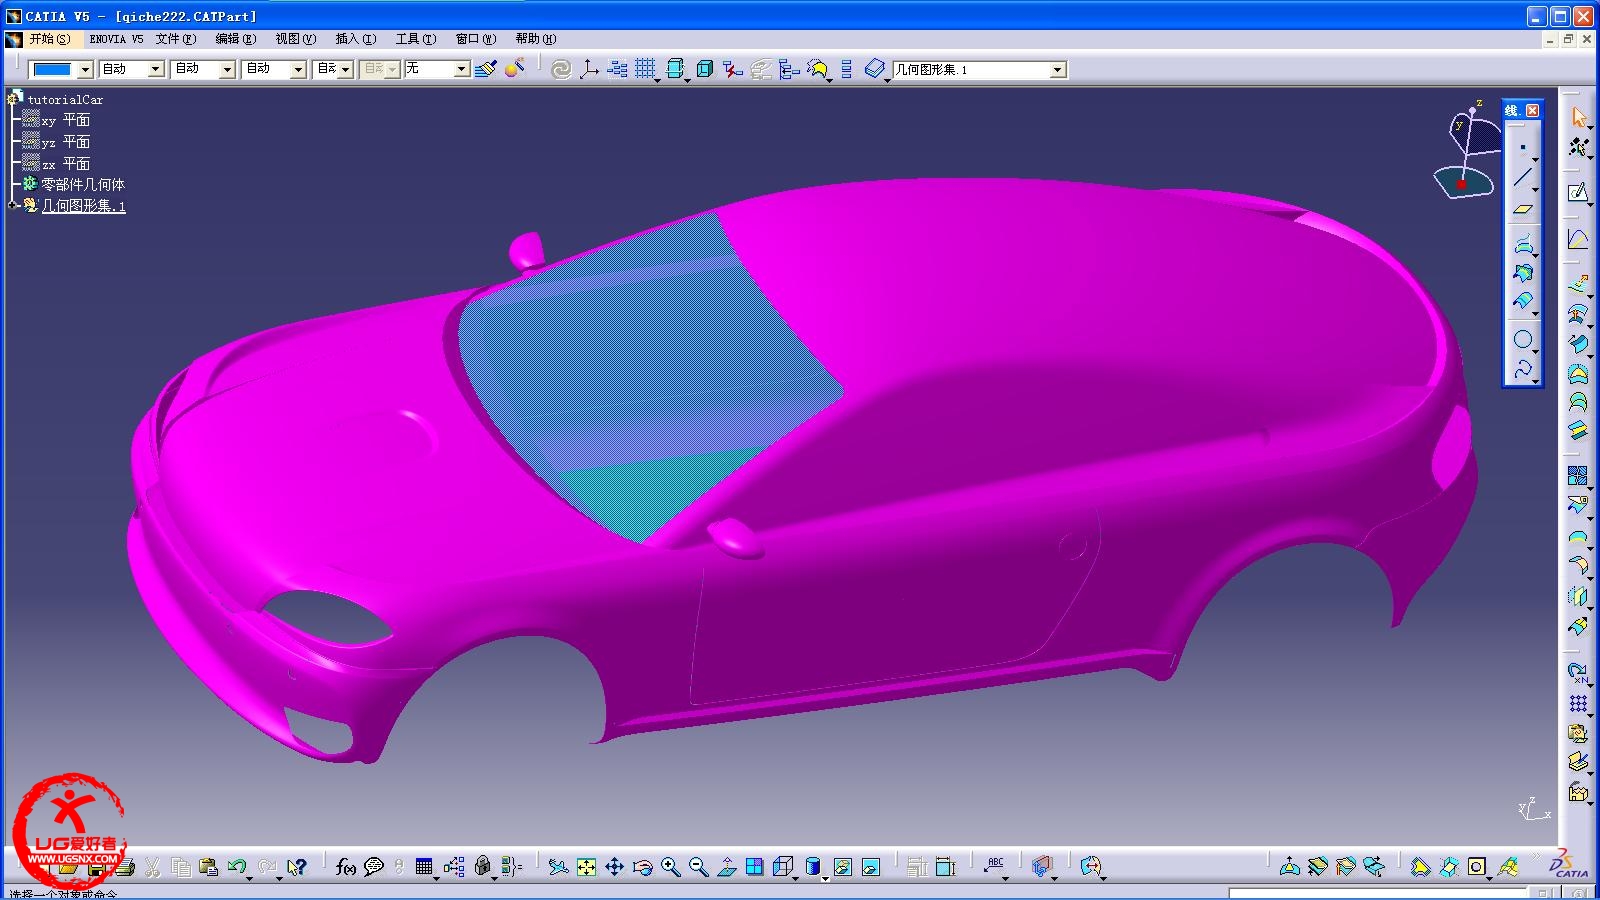The width and height of the screenshot is (1600, 900).
Task: Open the line type dropdown
Action: tap(298, 69)
